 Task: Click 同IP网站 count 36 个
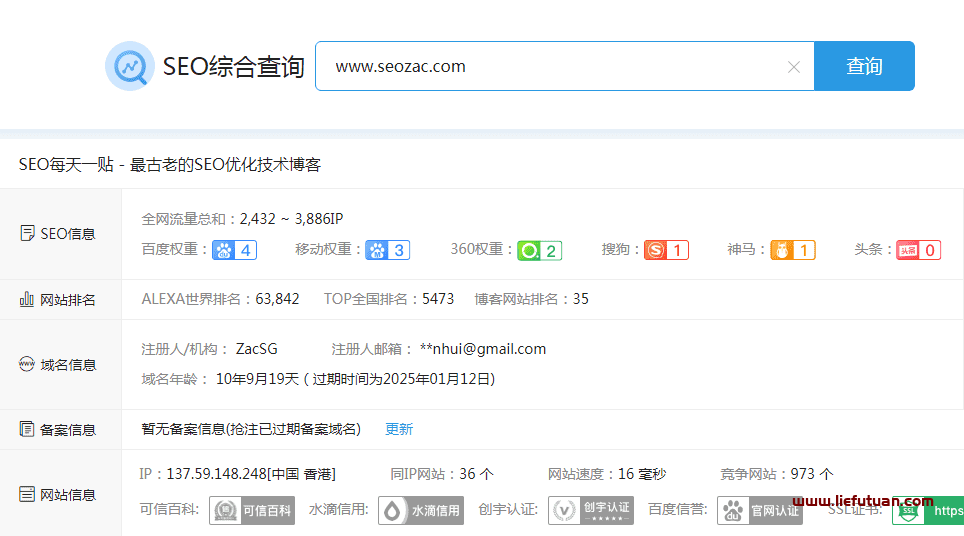pyautogui.click(x=476, y=474)
